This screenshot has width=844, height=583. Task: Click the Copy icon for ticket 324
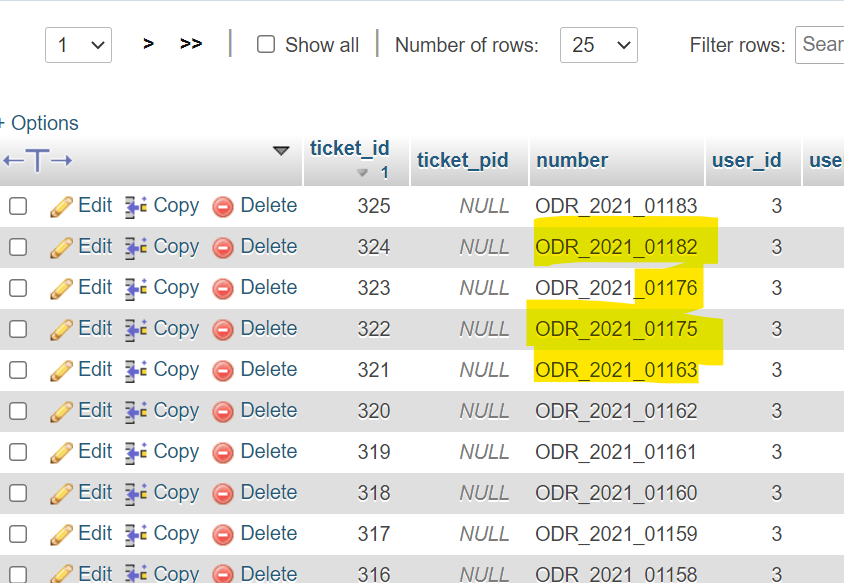pos(136,247)
